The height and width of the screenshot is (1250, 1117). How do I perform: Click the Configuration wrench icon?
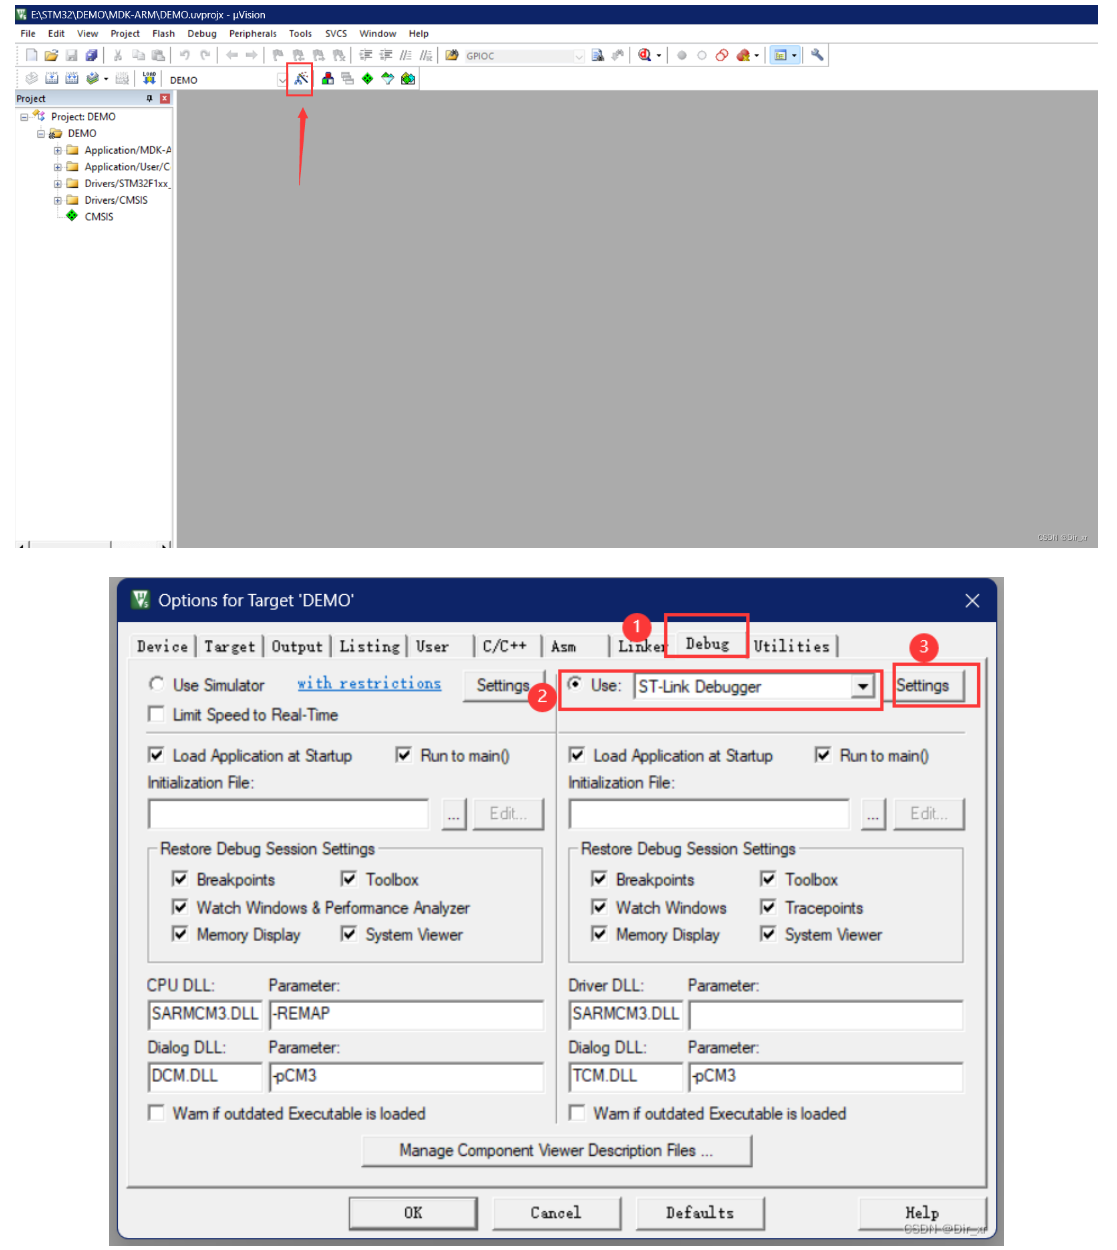click(x=817, y=55)
